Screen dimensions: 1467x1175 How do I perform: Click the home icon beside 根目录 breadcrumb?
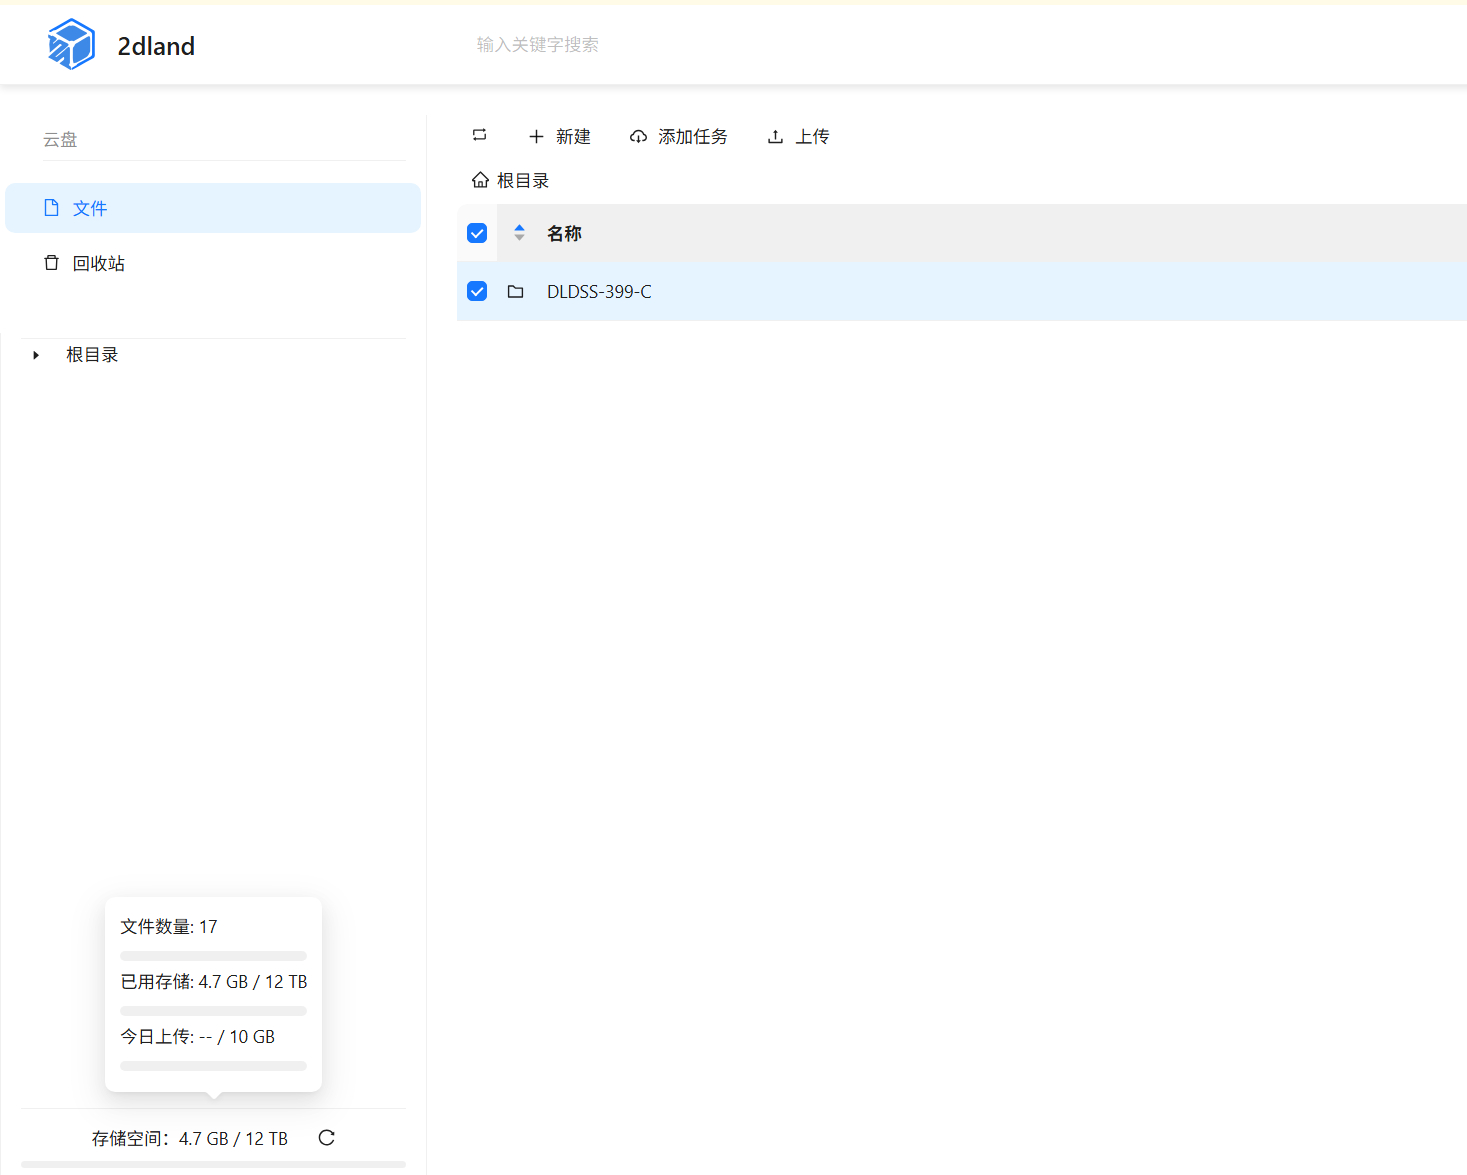480,179
